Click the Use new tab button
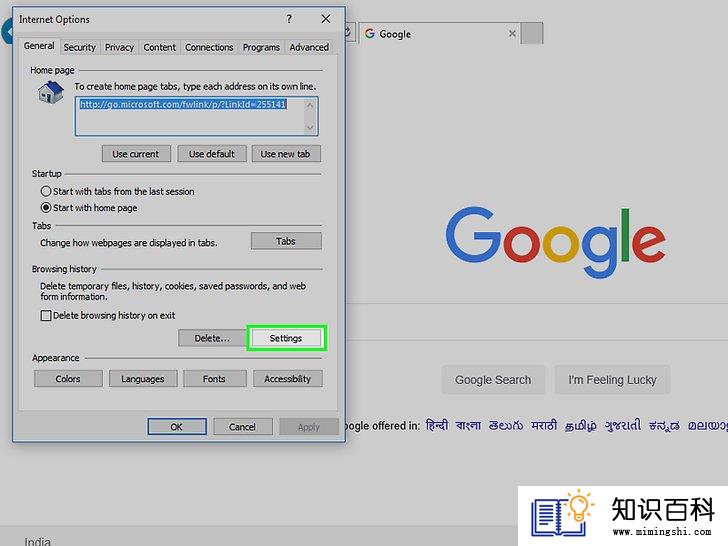 286,154
